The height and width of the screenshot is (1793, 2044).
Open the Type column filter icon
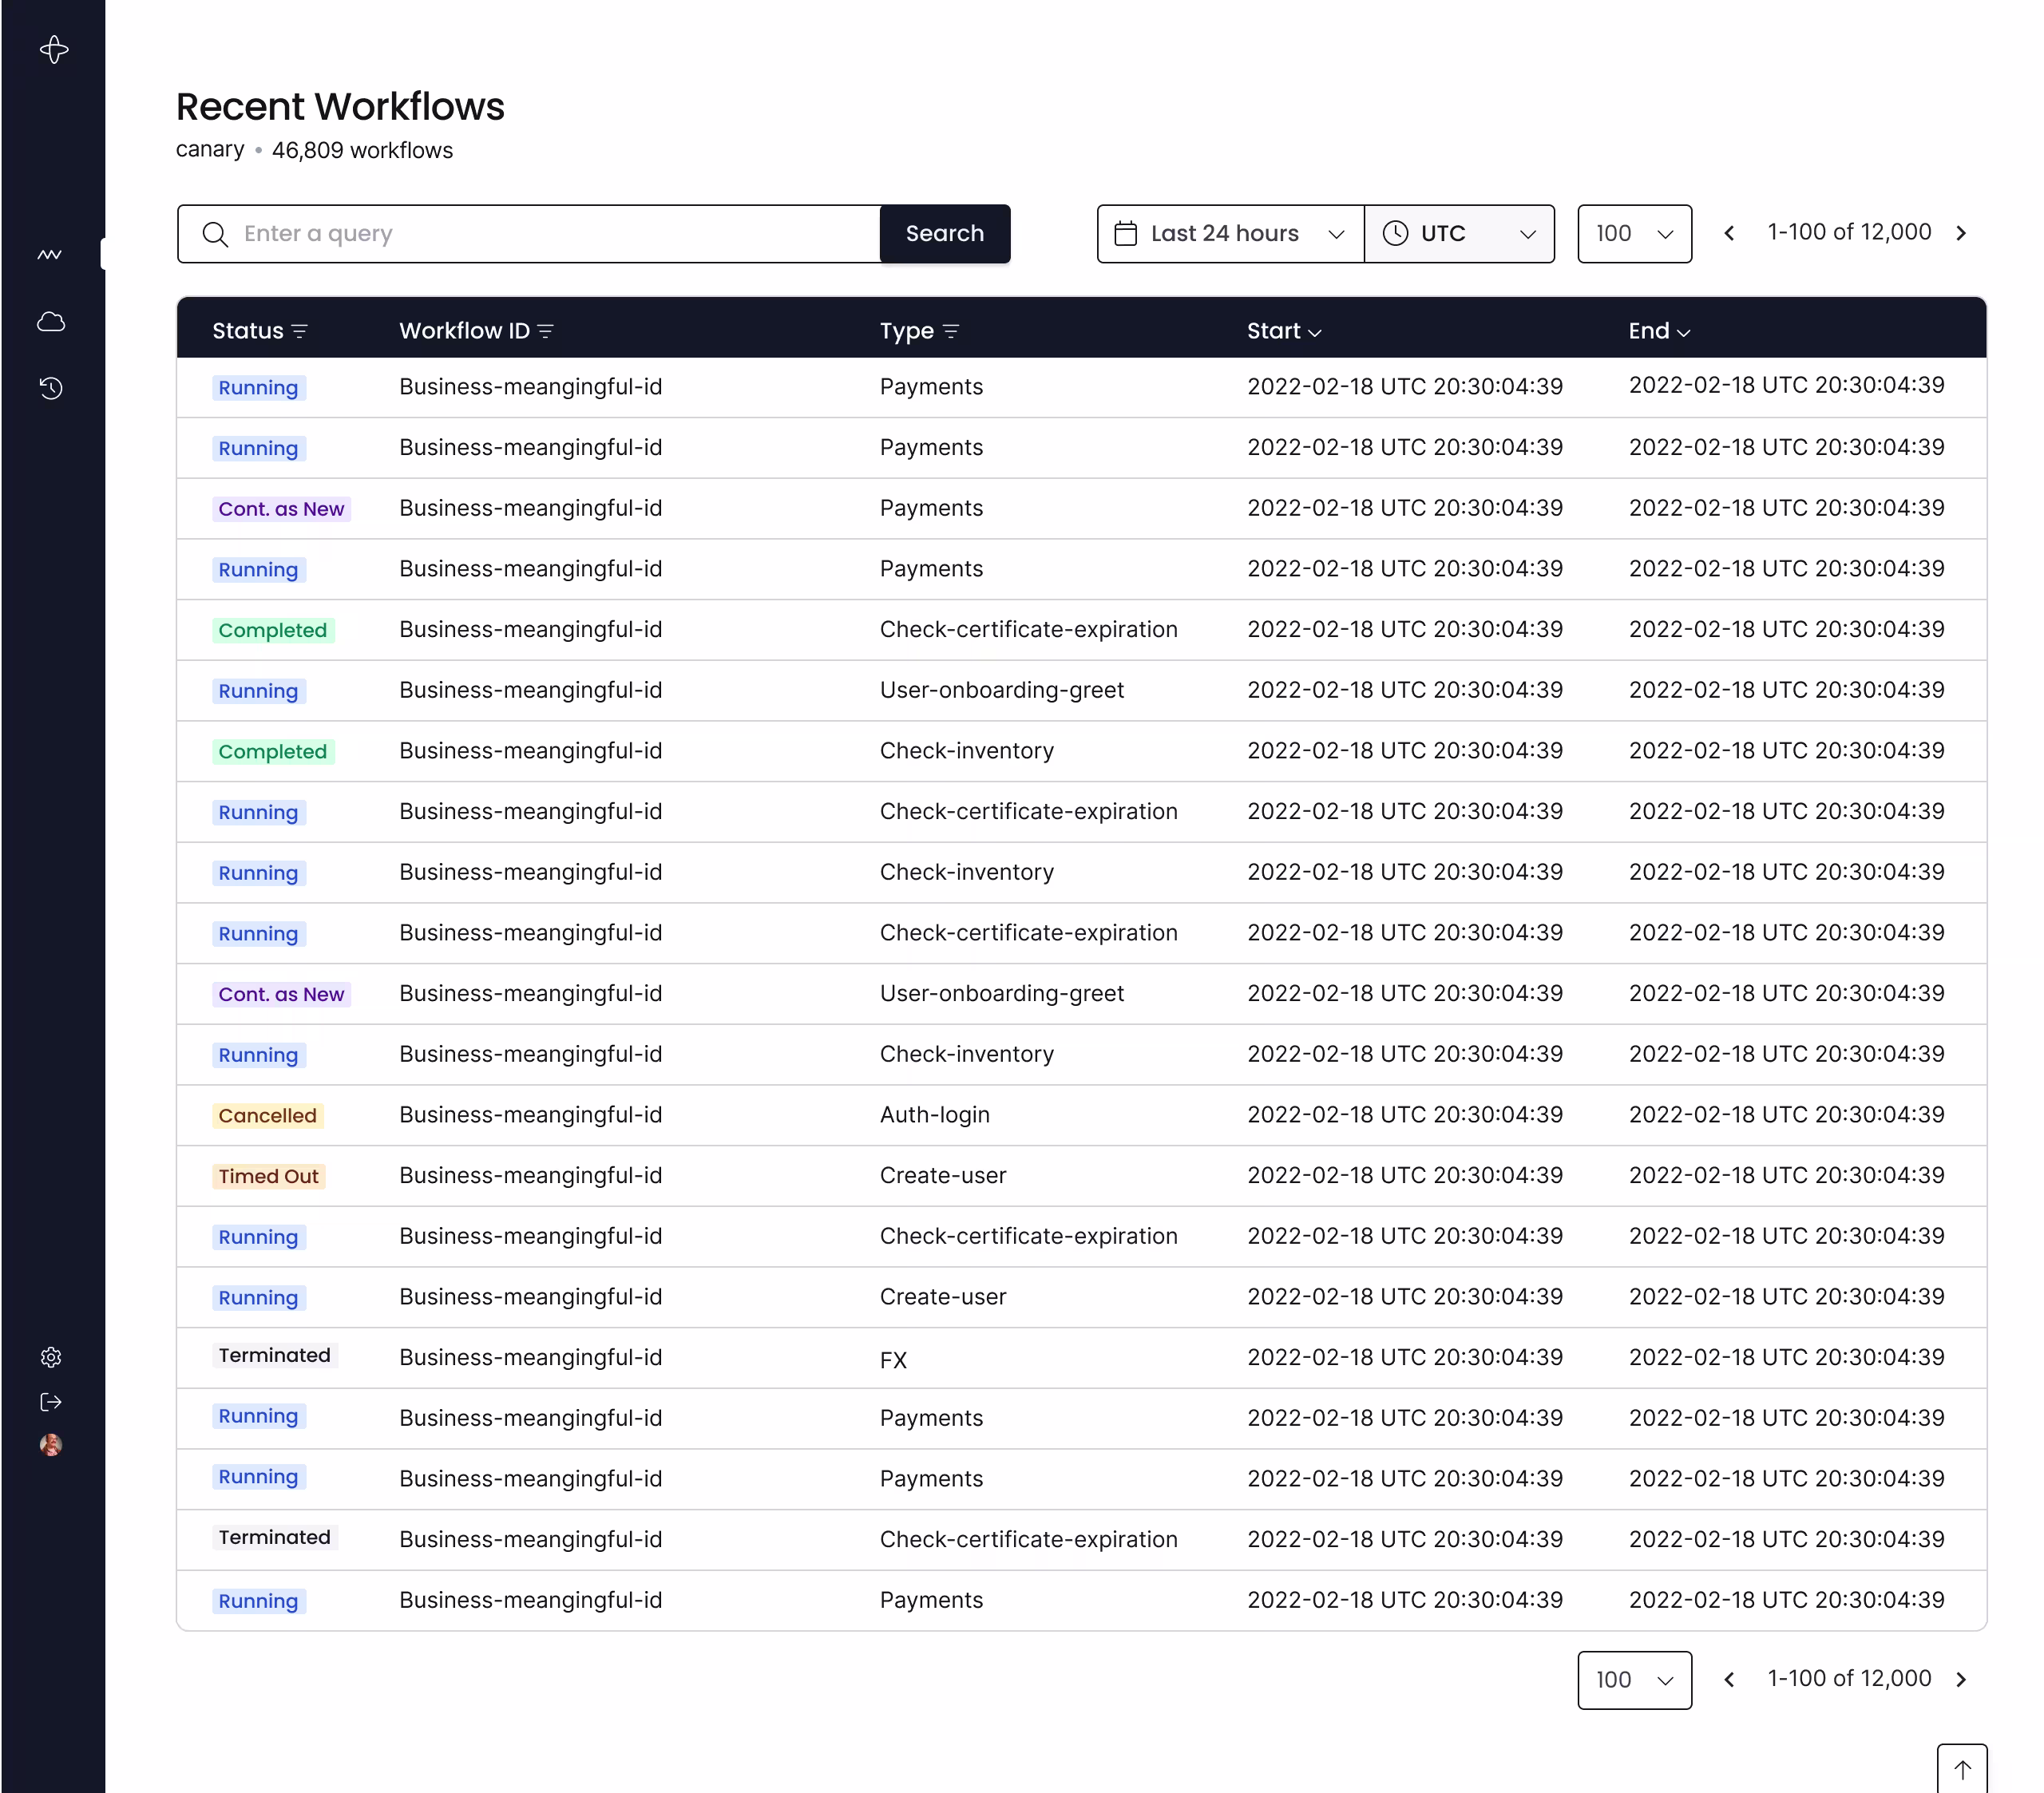(x=950, y=331)
